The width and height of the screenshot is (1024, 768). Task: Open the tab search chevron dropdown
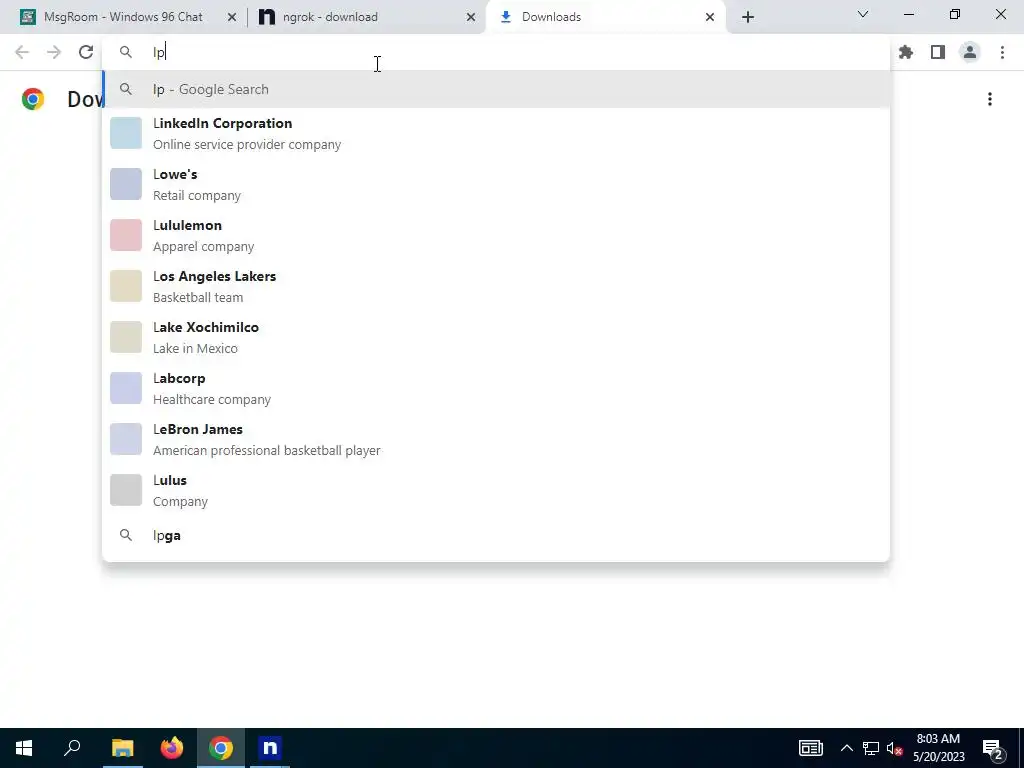pos(863,14)
